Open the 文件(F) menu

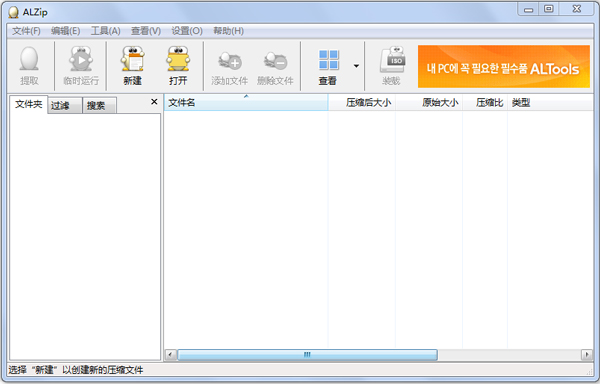[x=26, y=31]
